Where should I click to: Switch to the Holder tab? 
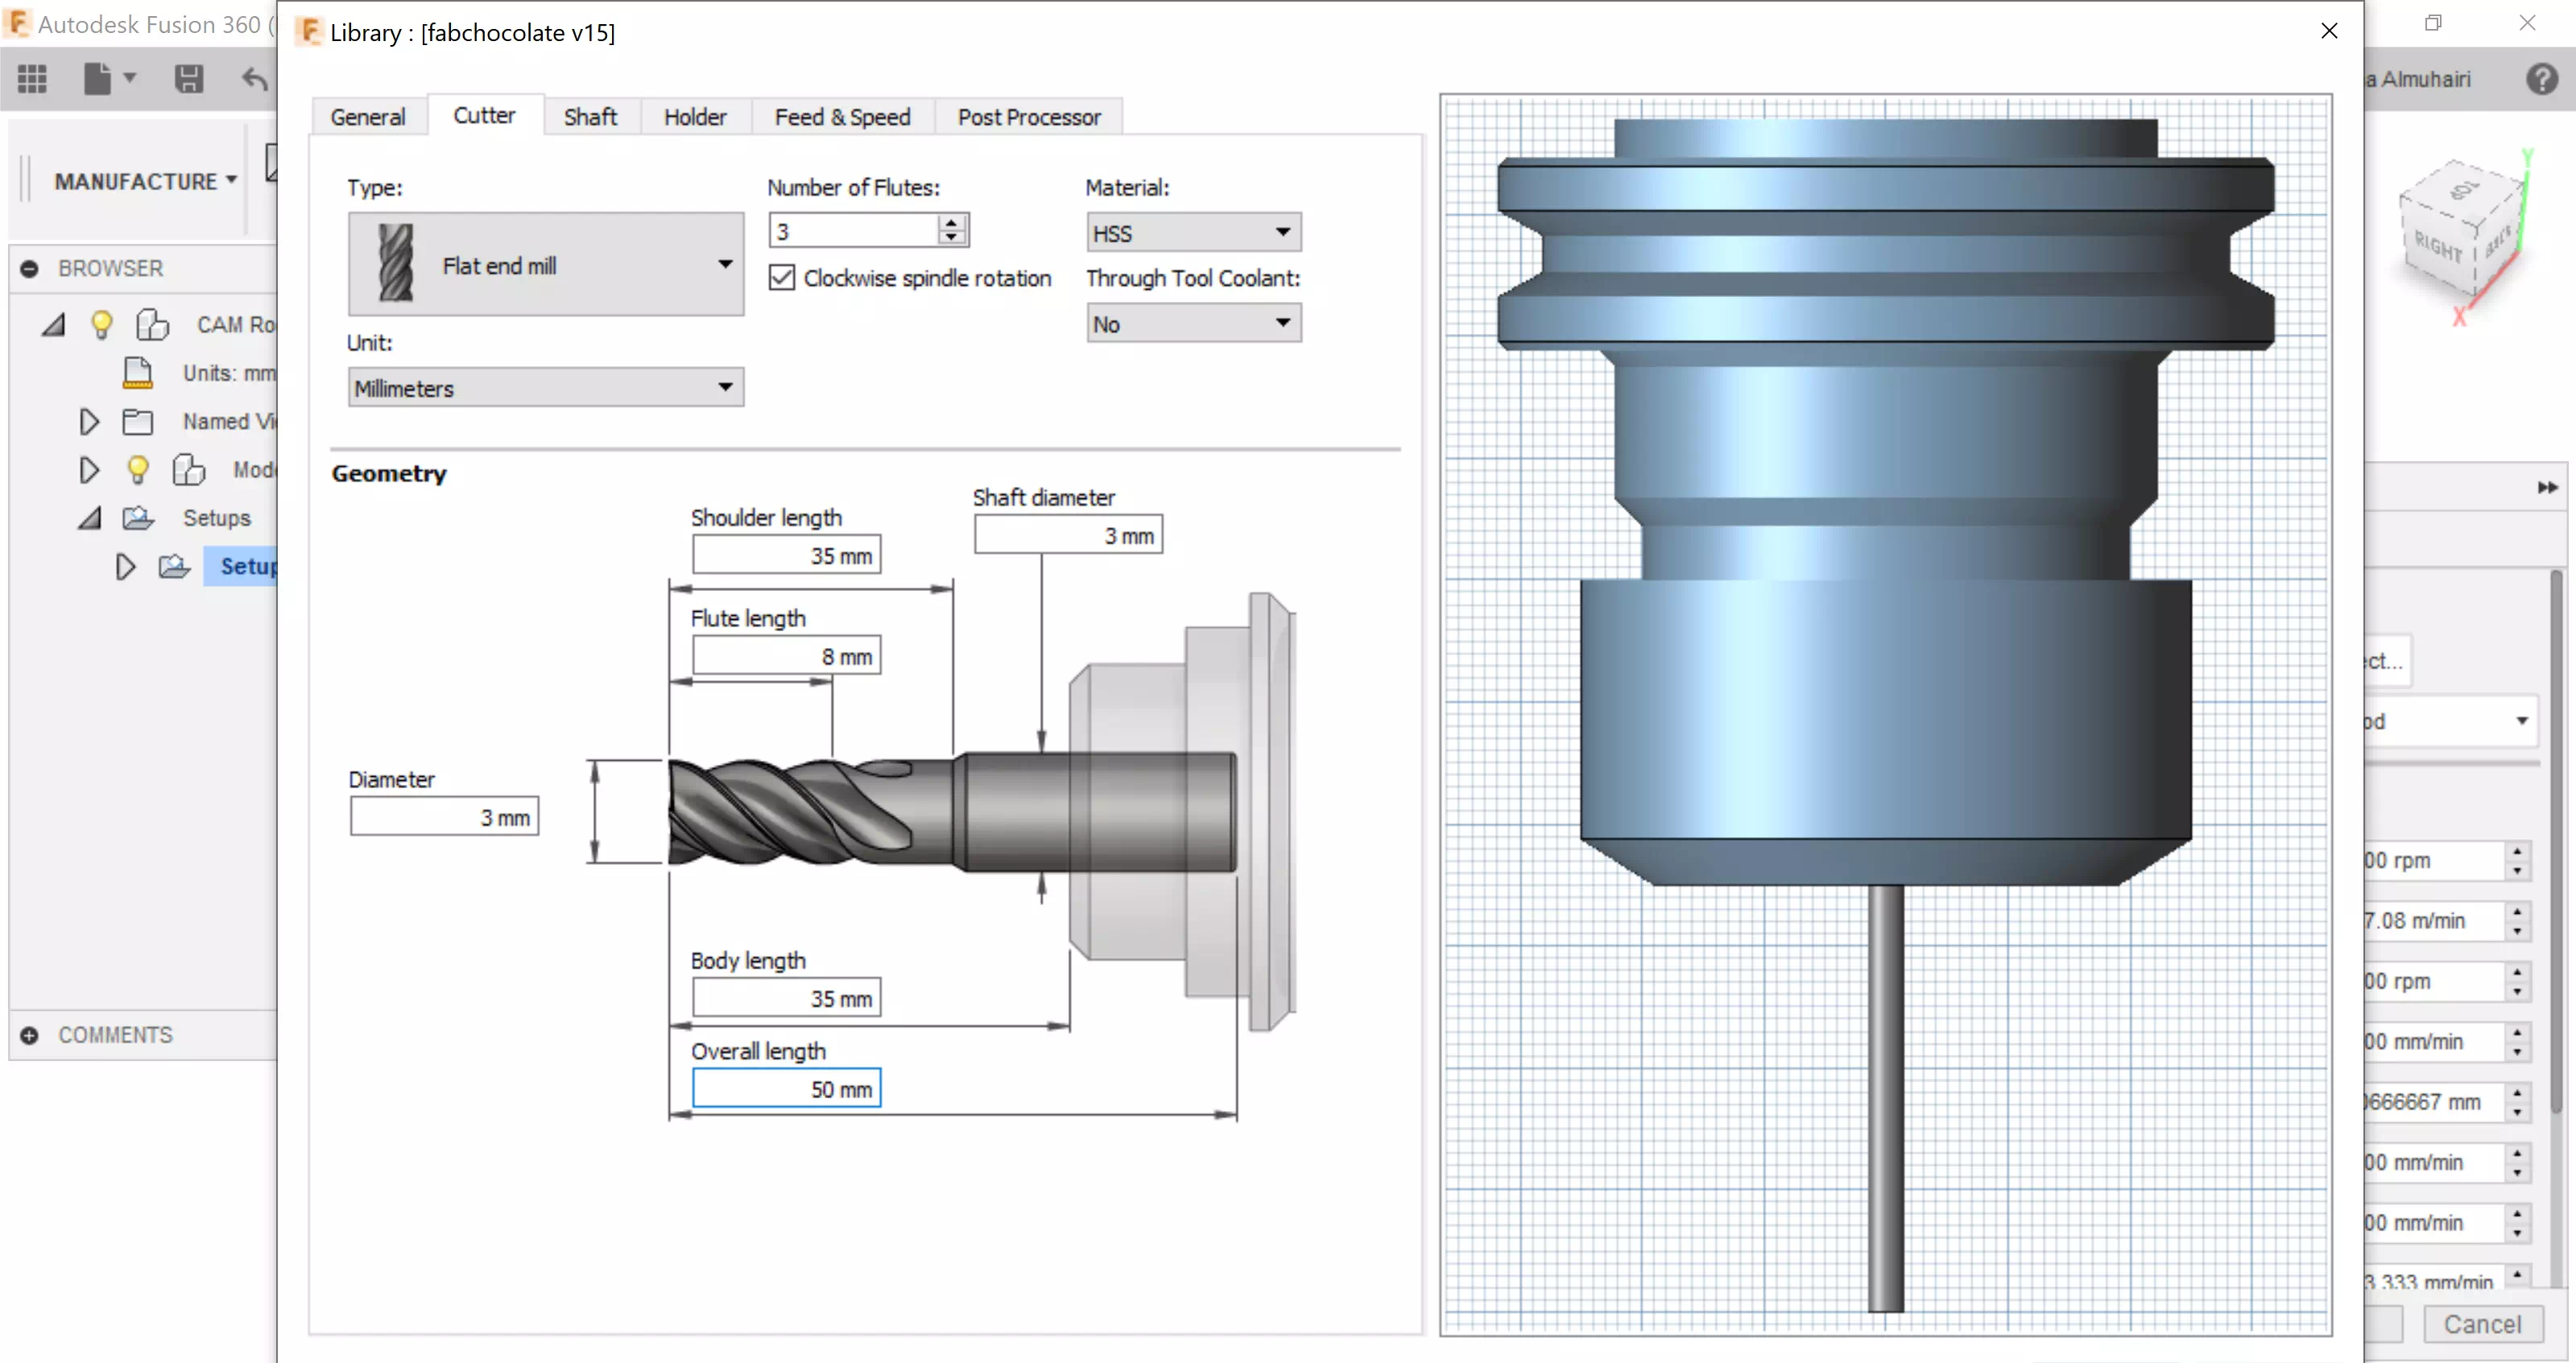click(695, 117)
